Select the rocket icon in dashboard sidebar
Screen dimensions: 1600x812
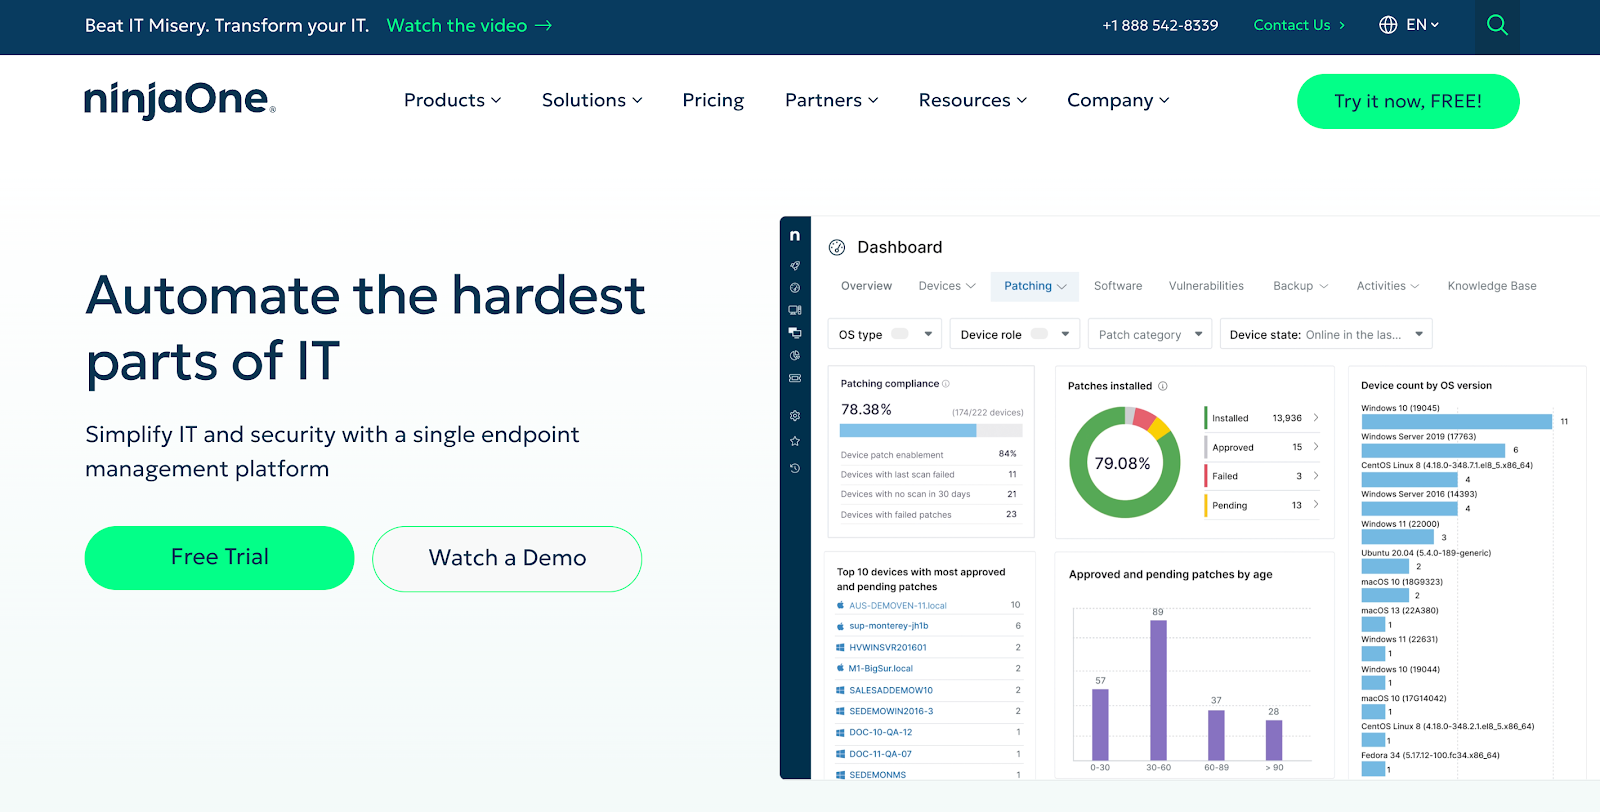795,266
